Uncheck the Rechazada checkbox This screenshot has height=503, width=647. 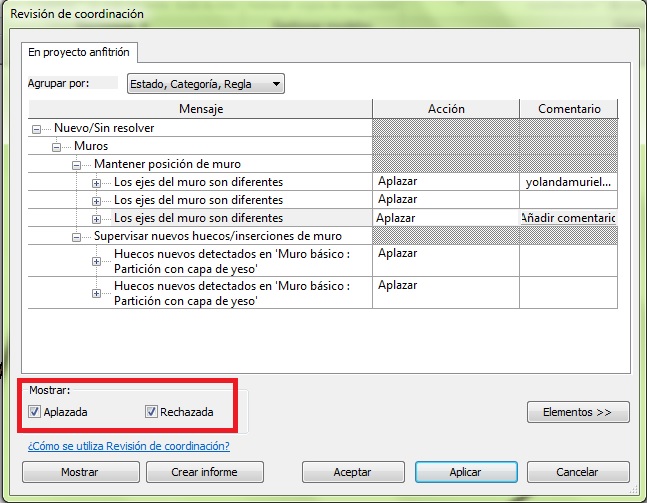pyautogui.click(x=152, y=411)
